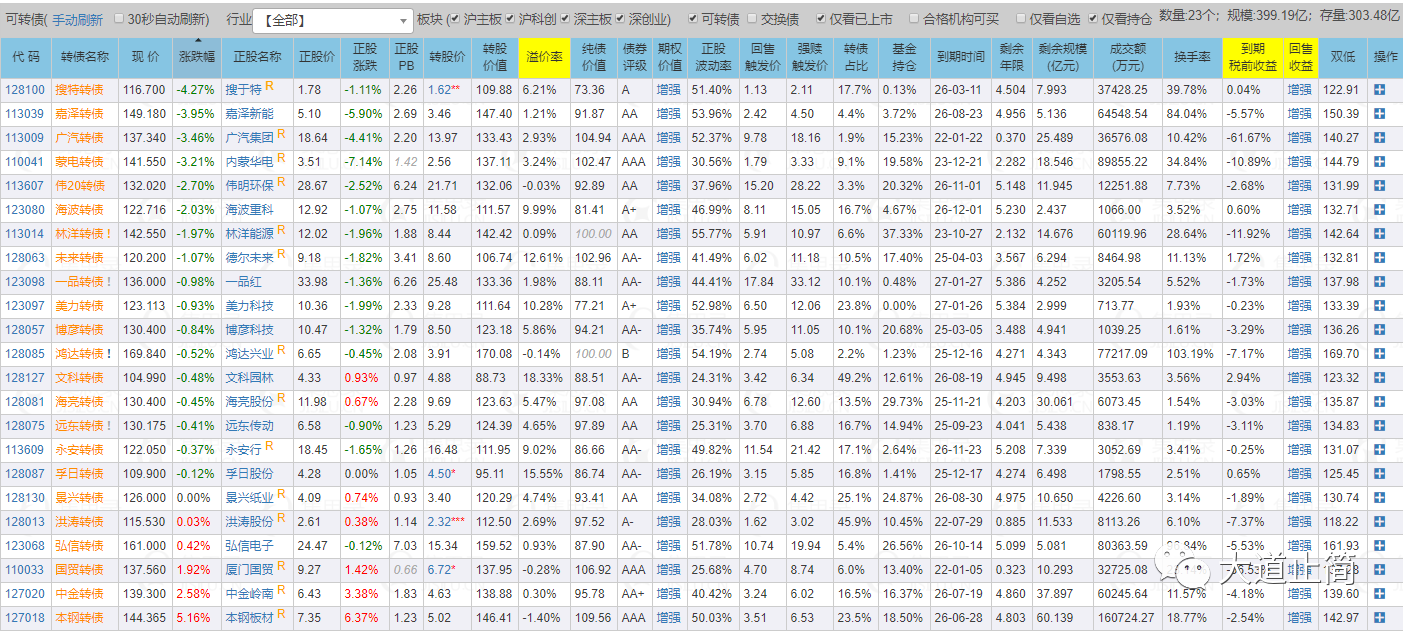Click the plus icon for 景兴转债
1403x631 pixels.
coord(1380,498)
